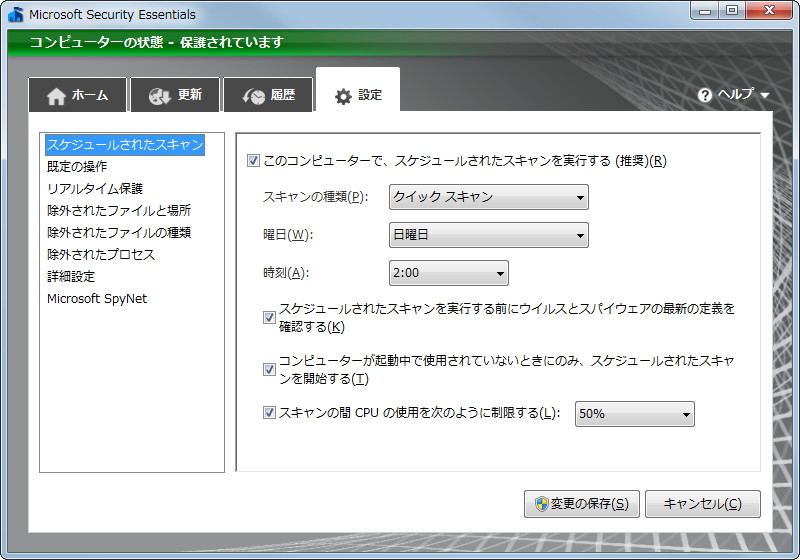The image size is (800, 560).
Task: Open the スキャンの種類 dropdown
Action: coord(489,197)
